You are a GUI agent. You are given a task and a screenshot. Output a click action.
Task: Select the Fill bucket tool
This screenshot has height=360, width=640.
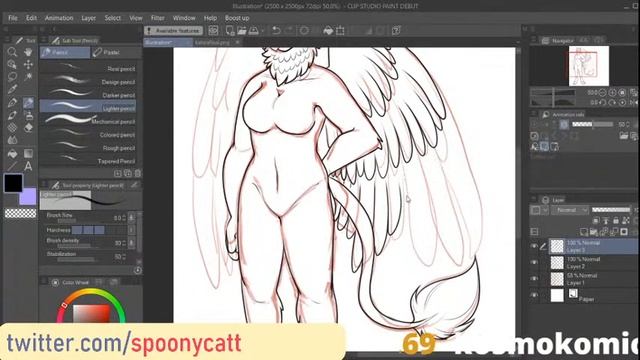(x=12, y=153)
